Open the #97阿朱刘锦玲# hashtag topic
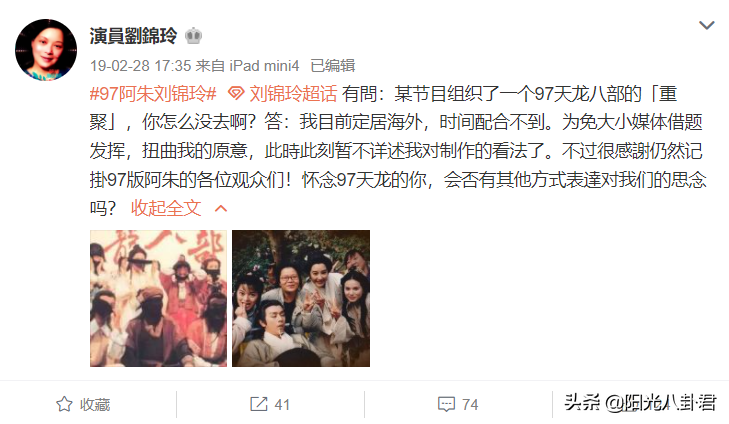The height and width of the screenshot is (424, 729). [153, 94]
